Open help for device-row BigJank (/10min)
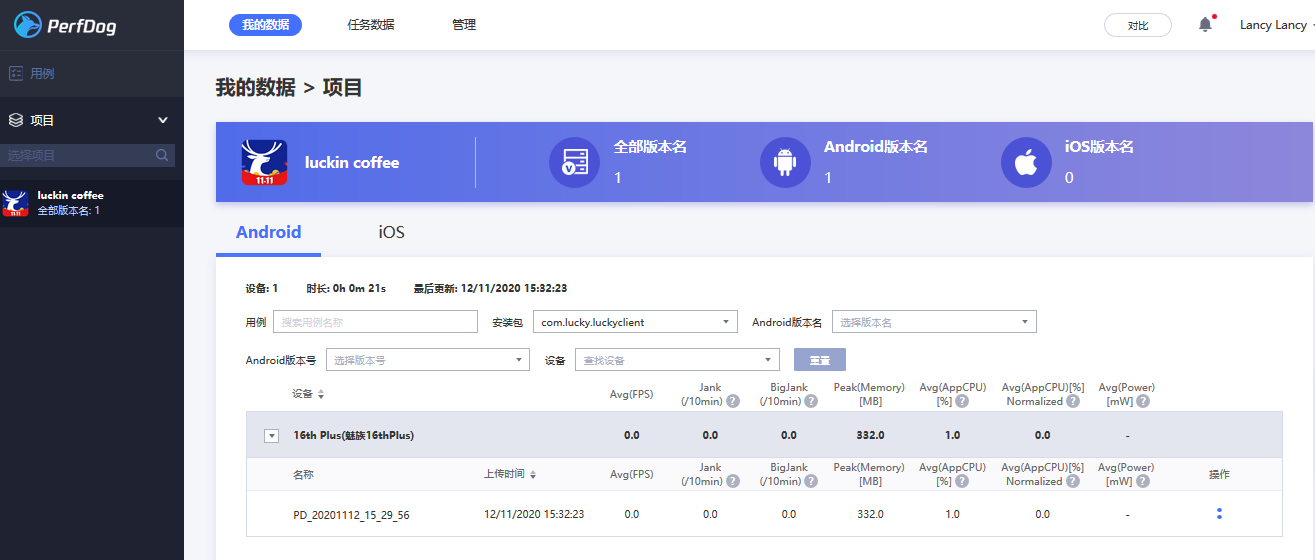1315x560 pixels. 811,401
